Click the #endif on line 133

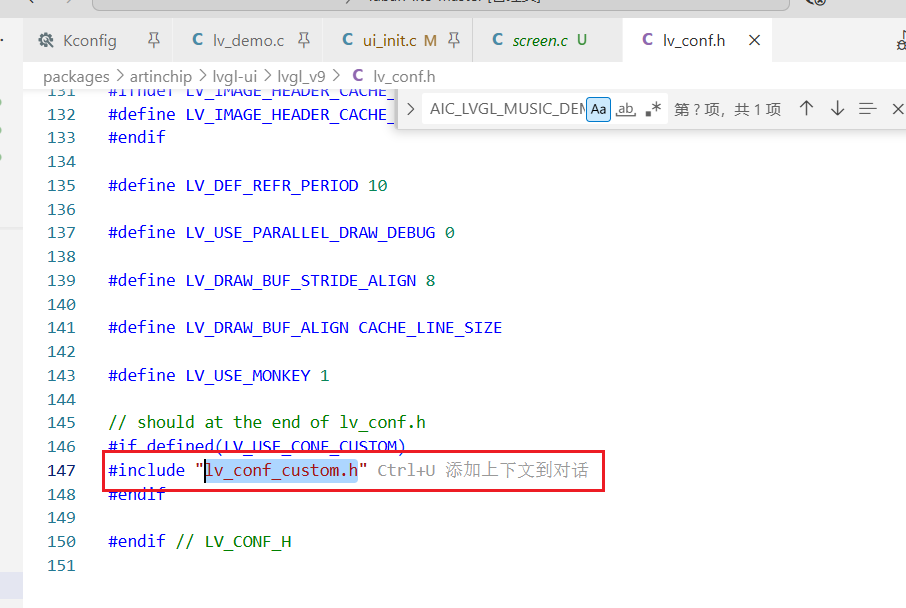pyautogui.click(x=137, y=138)
